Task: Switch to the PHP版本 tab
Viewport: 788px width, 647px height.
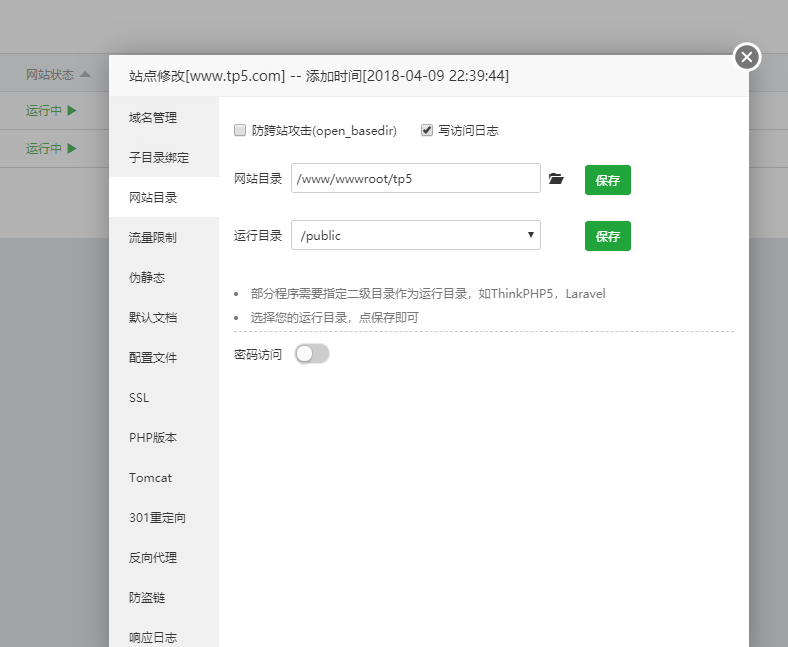Action: tap(153, 437)
